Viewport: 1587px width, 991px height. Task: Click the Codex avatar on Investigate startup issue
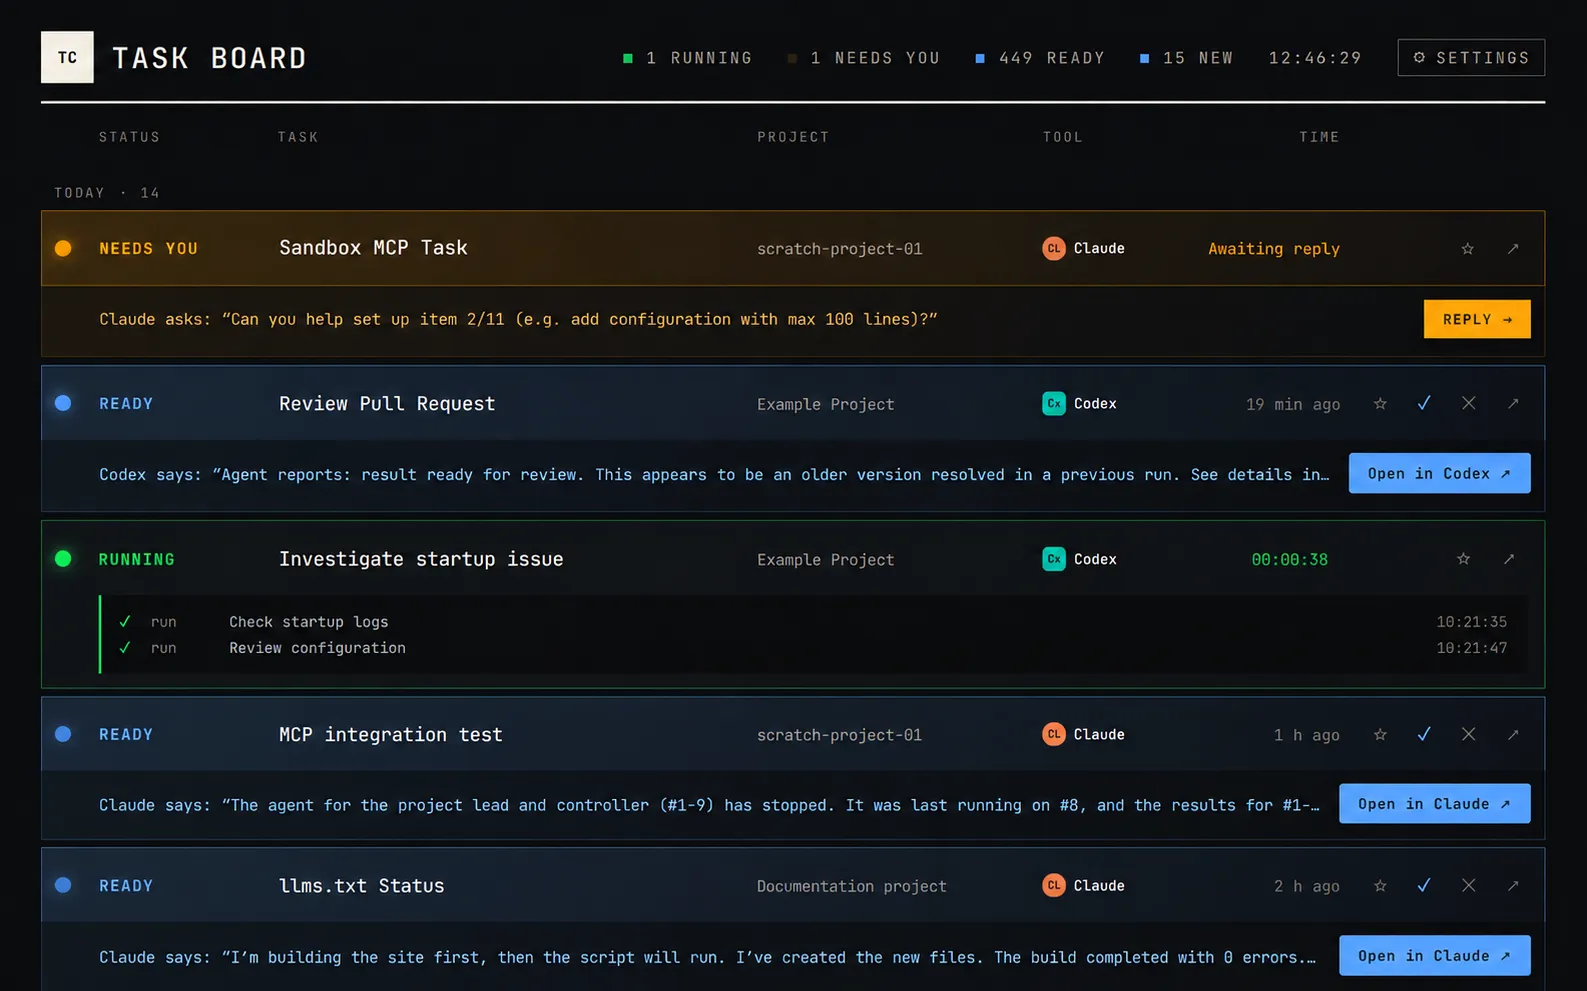coord(1054,559)
